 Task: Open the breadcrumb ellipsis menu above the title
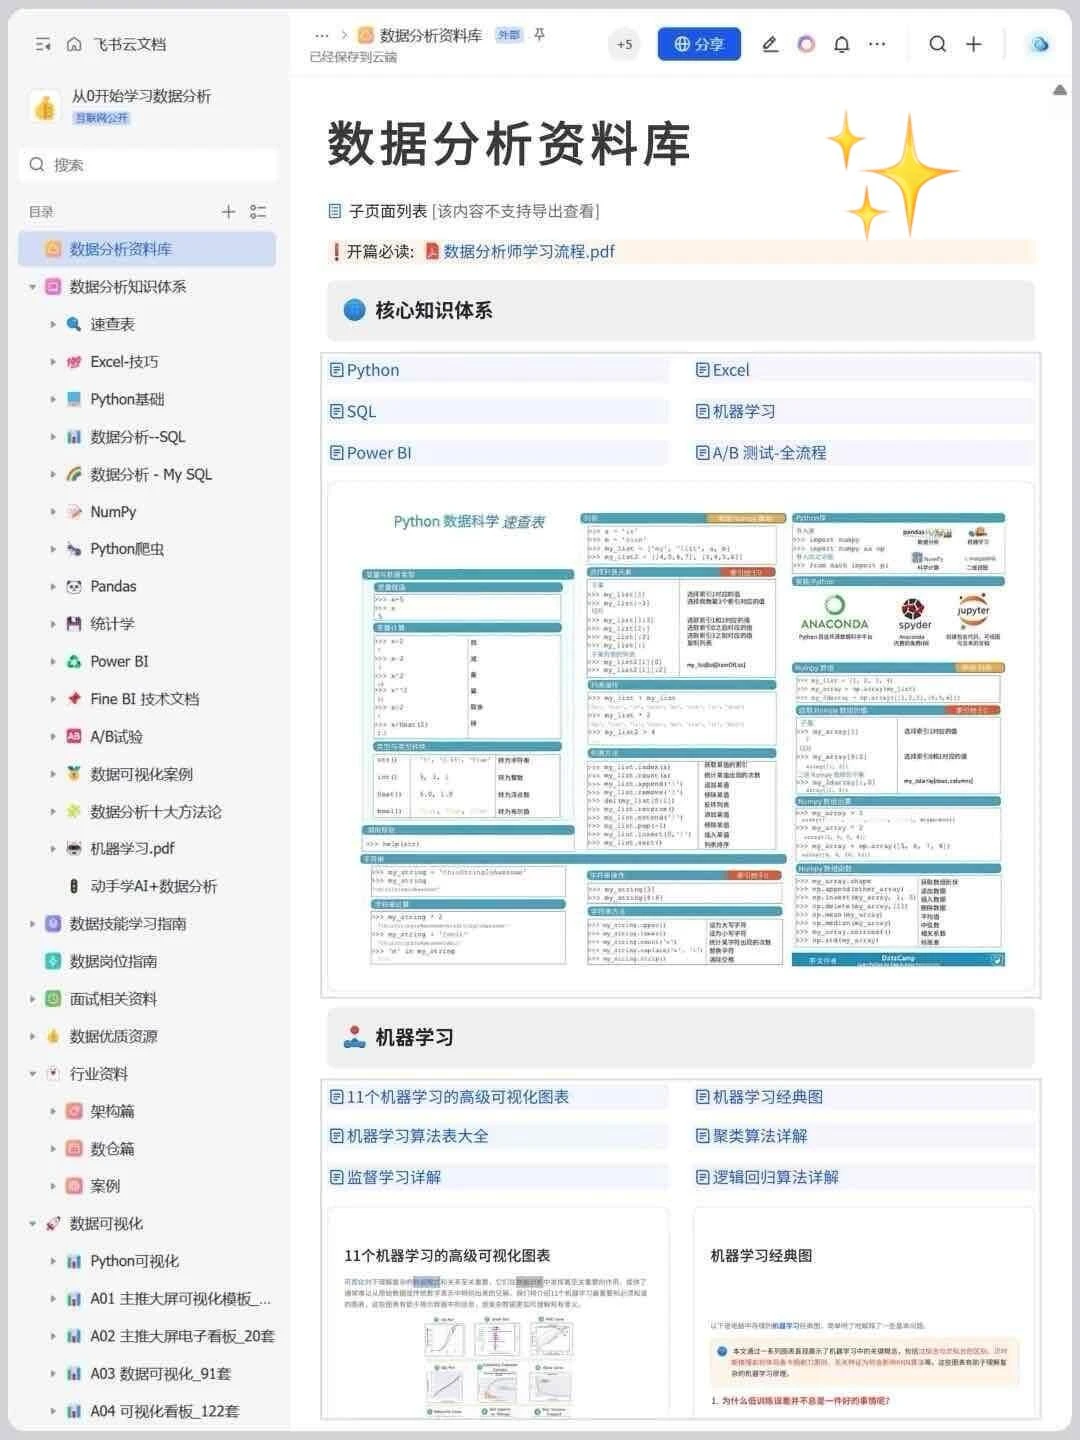tap(321, 33)
